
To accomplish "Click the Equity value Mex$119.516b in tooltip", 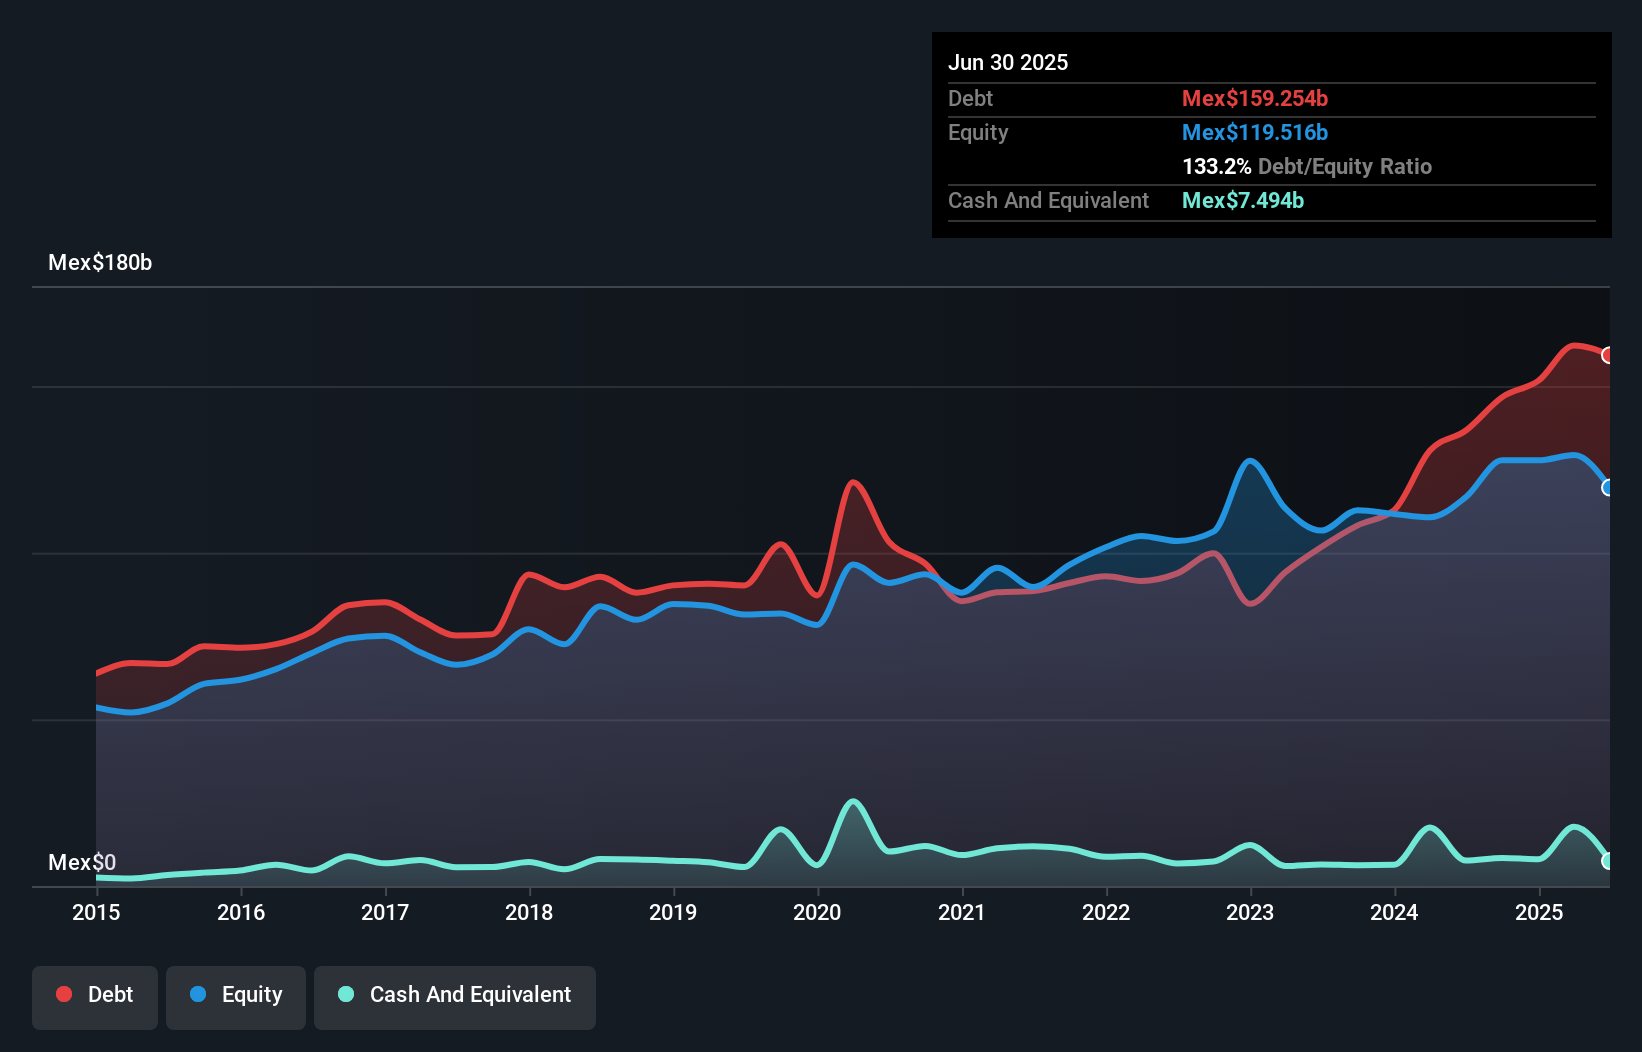I will pyautogui.click(x=1254, y=132).
